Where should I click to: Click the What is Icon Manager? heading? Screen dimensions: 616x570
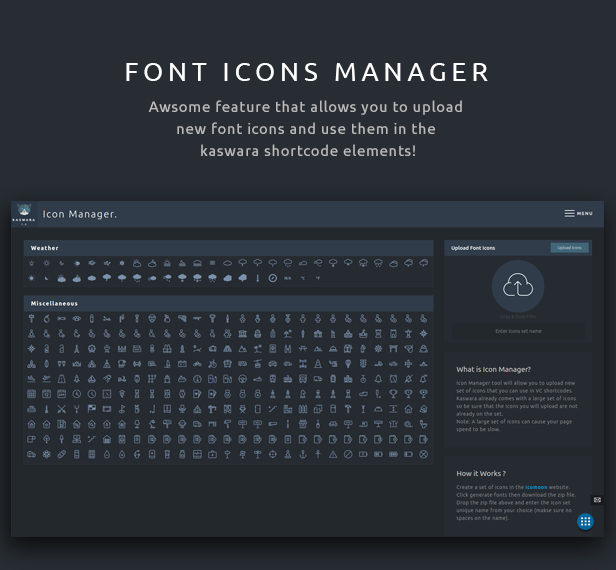pos(493,369)
